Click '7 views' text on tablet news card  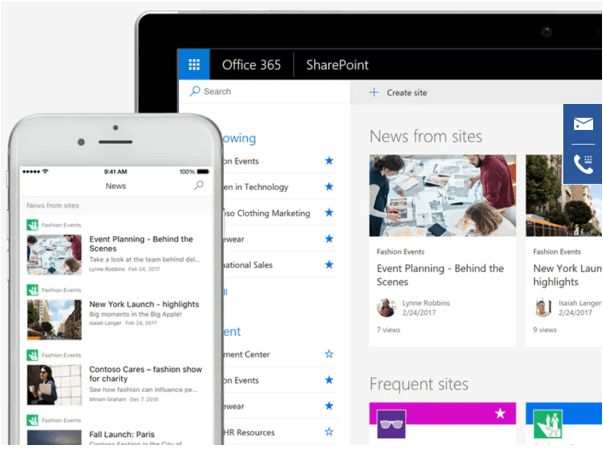click(x=388, y=329)
